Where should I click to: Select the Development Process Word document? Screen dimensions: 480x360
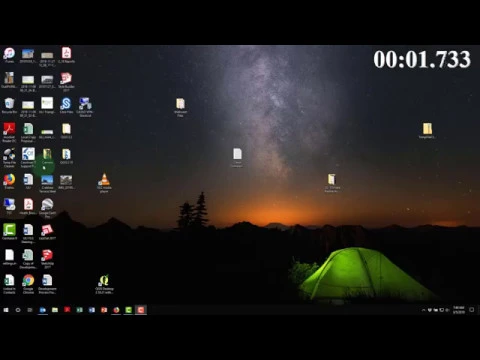(x=47, y=284)
